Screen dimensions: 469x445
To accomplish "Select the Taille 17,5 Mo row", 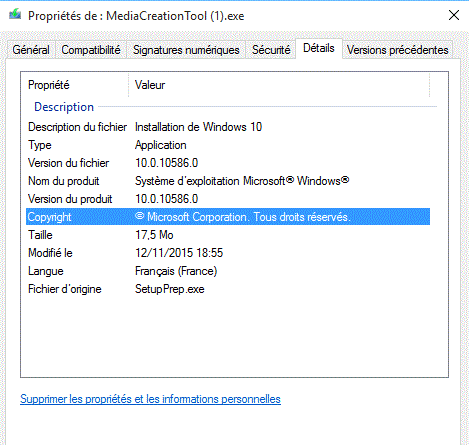I will 228,235.
